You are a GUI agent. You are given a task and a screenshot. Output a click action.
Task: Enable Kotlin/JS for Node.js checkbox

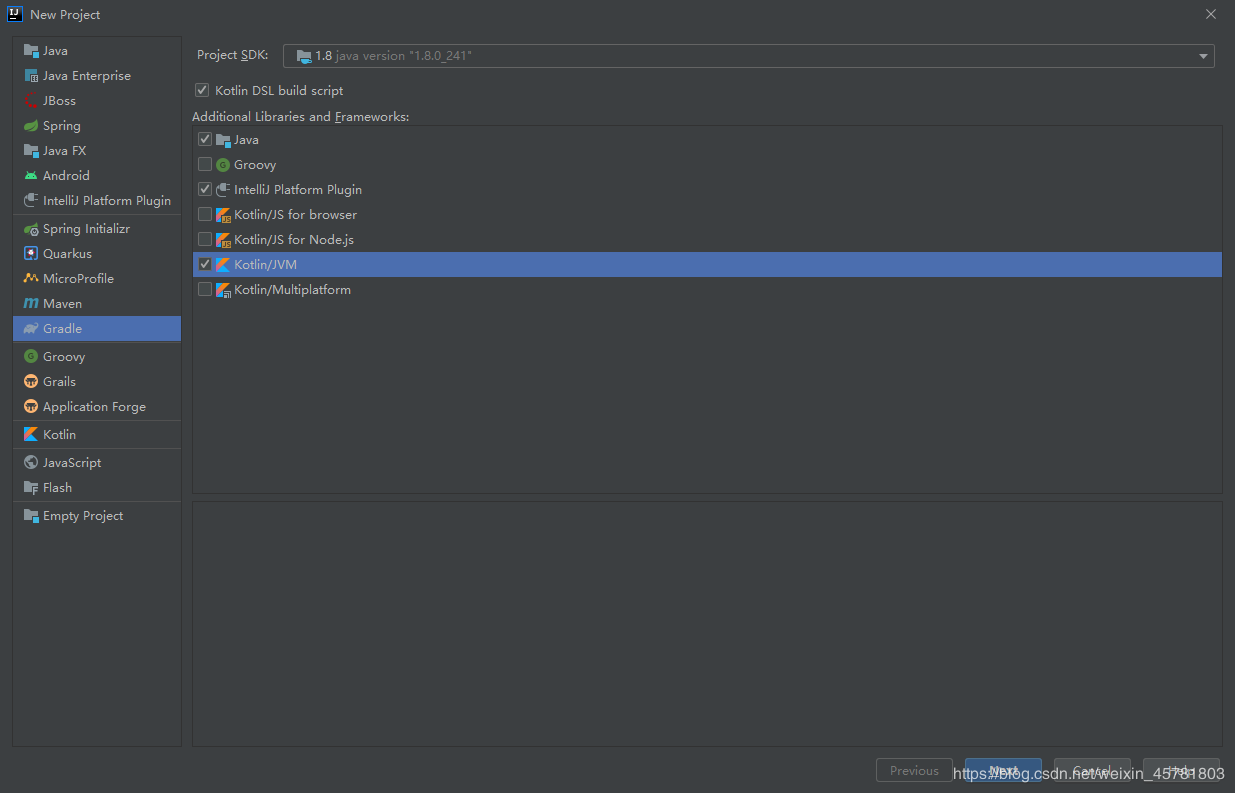[205, 239]
